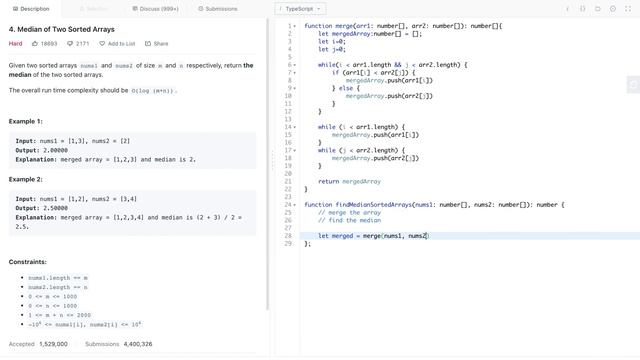Collapse findMedianSortedArrays fold arrow at line 24

[x=295, y=205]
